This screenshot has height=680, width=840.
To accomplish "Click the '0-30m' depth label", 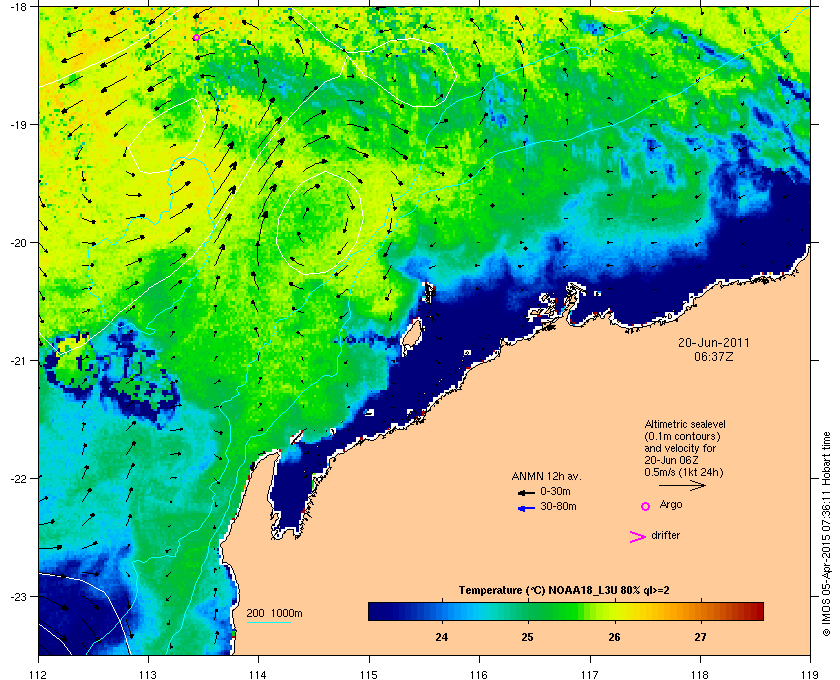I will coord(555,491).
